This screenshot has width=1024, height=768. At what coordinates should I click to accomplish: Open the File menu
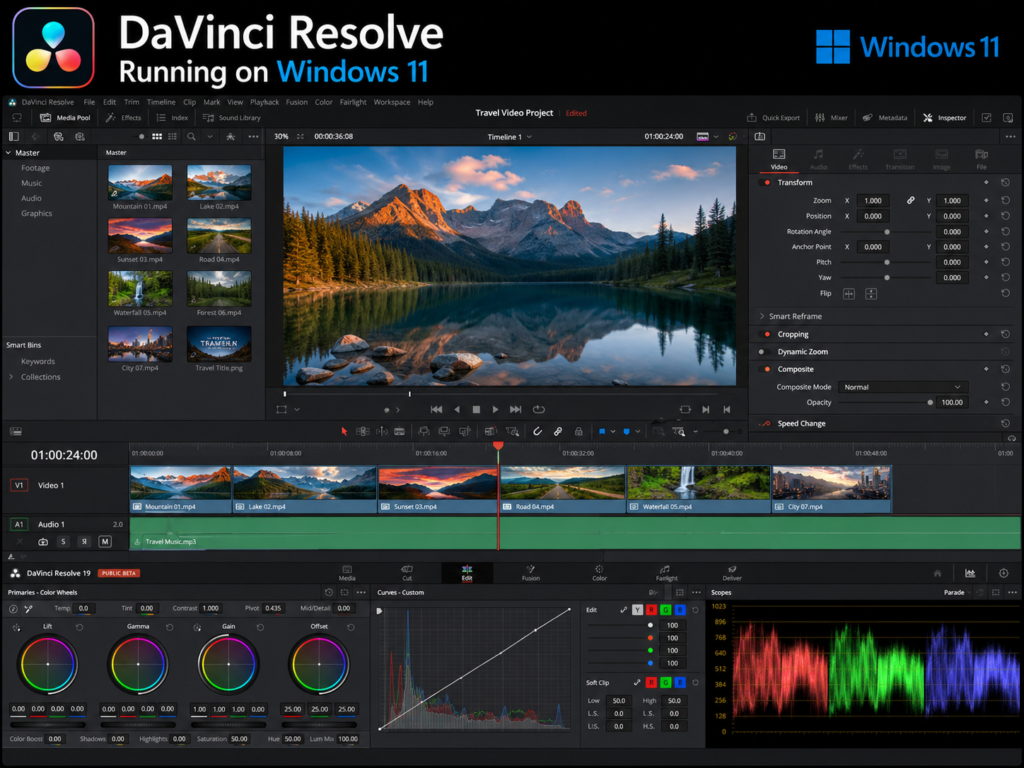coord(89,102)
